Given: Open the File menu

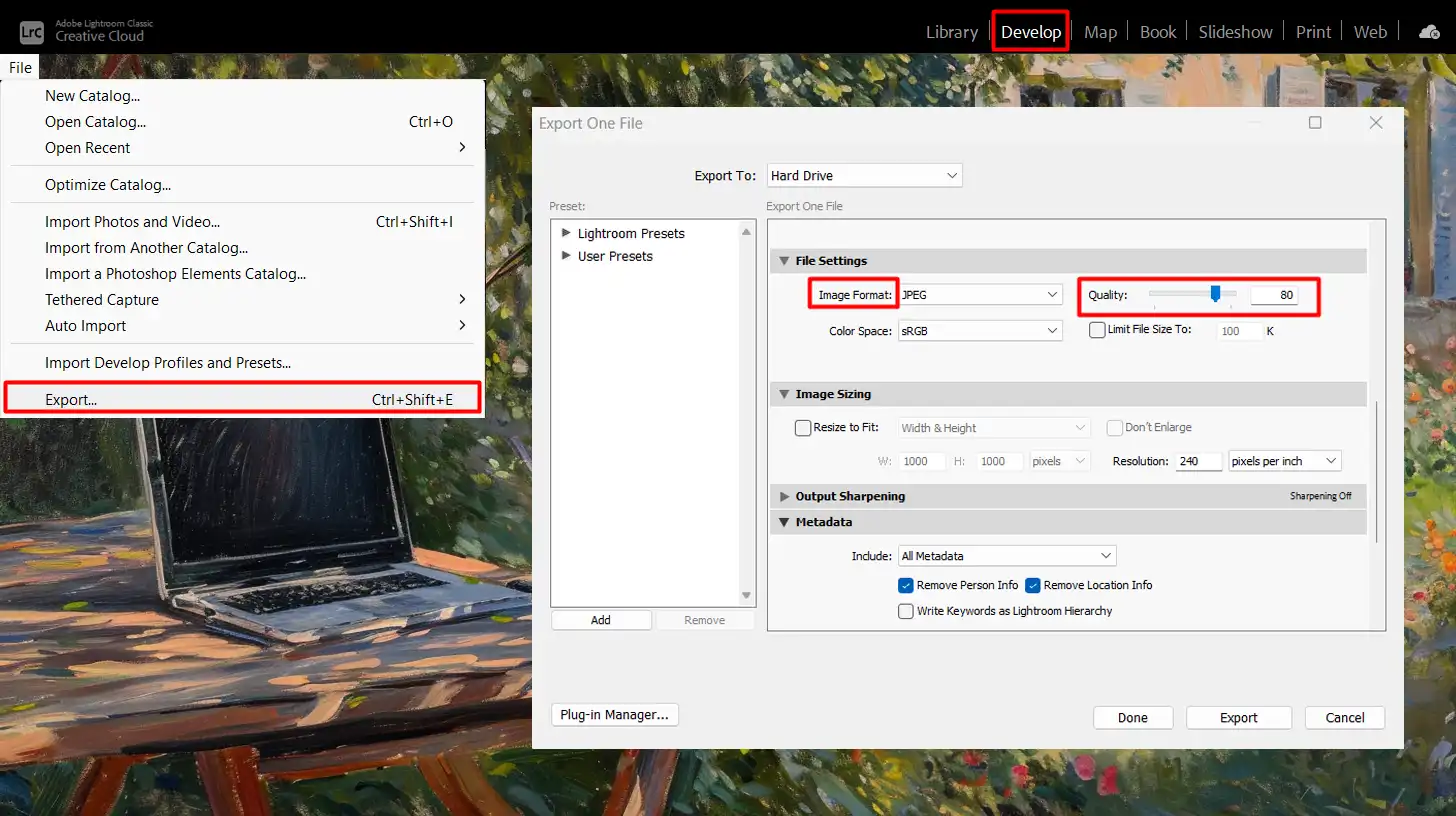Looking at the screenshot, I should [20, 68].
